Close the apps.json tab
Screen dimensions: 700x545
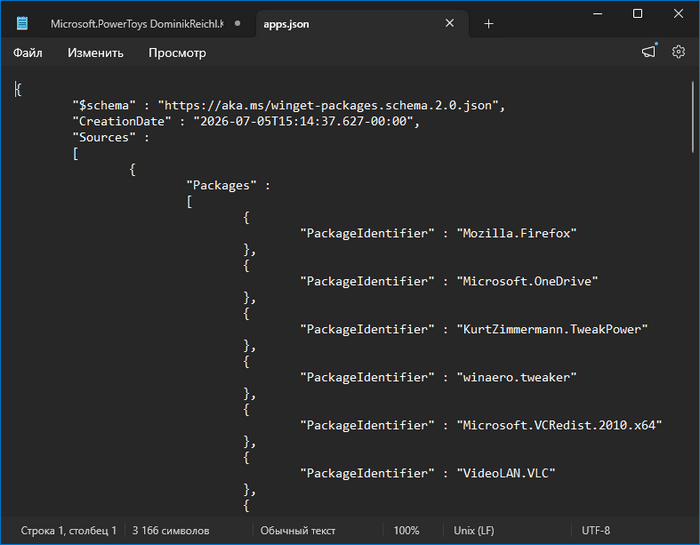click(450, 23)
